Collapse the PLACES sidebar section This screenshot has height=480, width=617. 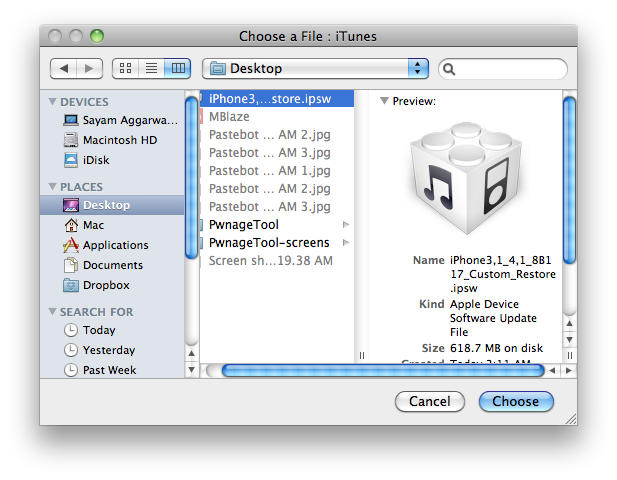53,187
